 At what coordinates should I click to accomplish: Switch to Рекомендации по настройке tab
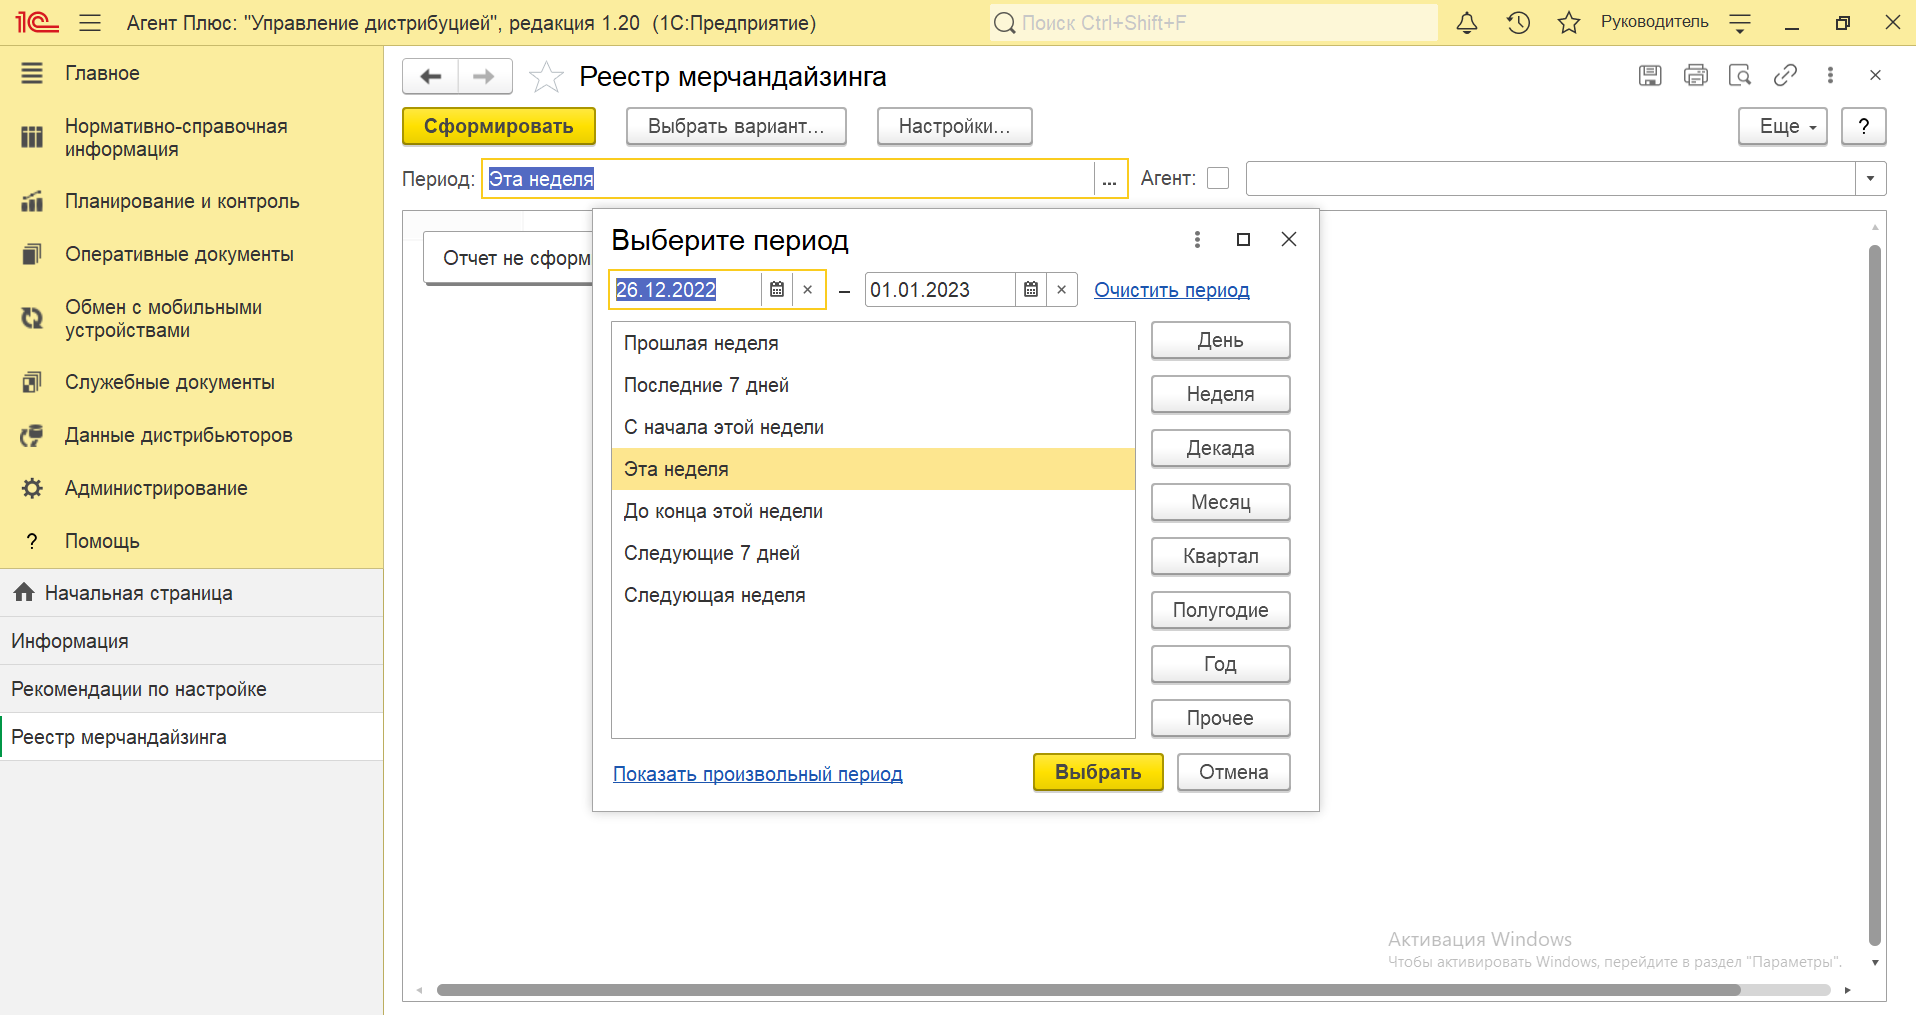pos(191,689)
